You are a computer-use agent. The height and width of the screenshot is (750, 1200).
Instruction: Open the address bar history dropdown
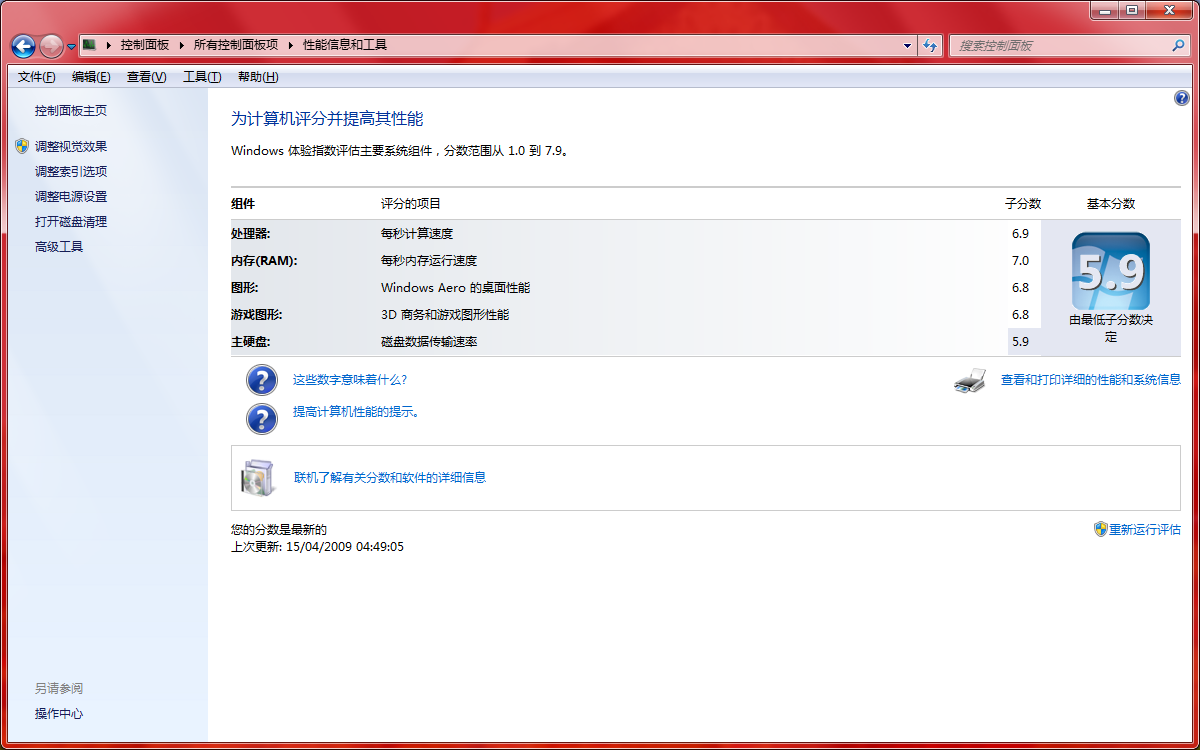click(x=906, y=46)
